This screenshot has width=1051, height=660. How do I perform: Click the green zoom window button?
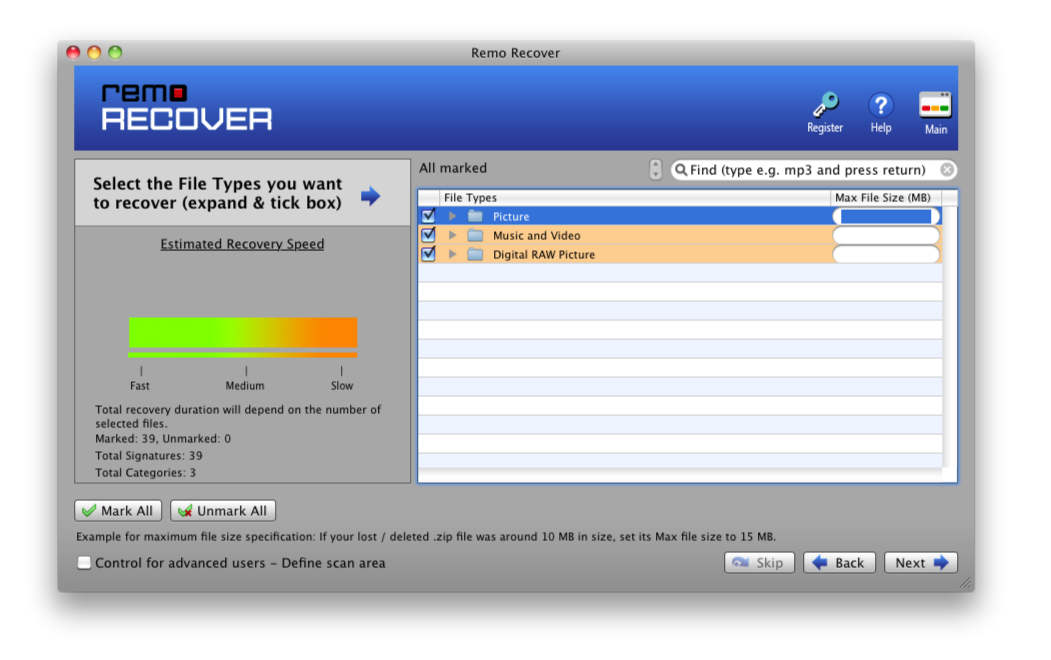click(x=115, y=52)
